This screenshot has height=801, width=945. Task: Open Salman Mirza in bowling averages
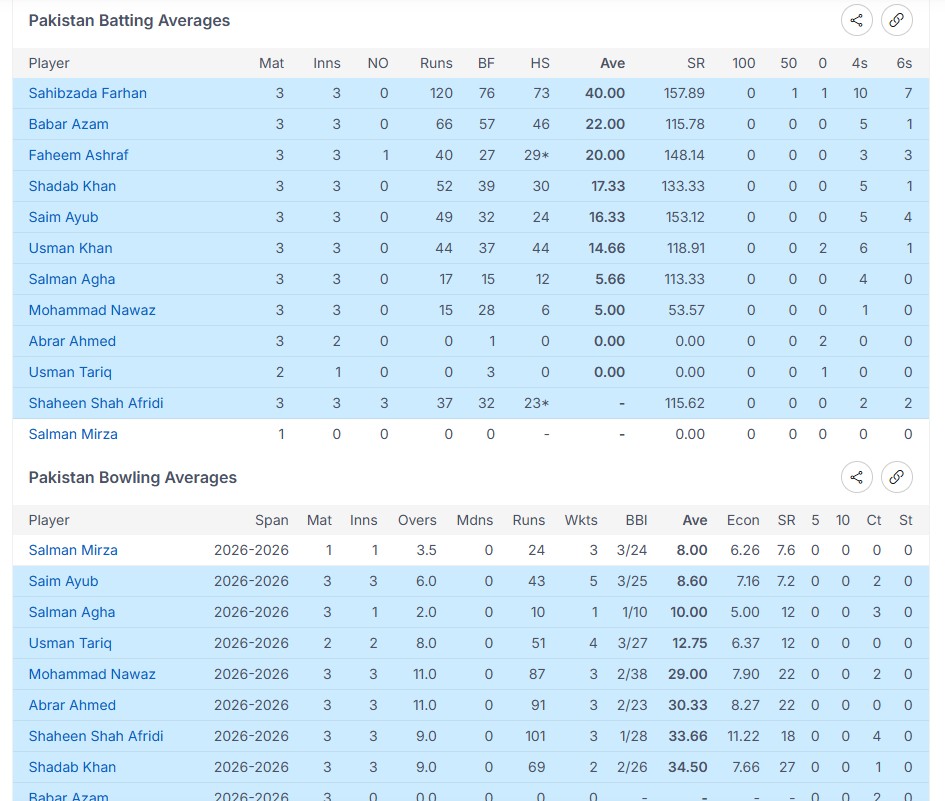point(73,550)
